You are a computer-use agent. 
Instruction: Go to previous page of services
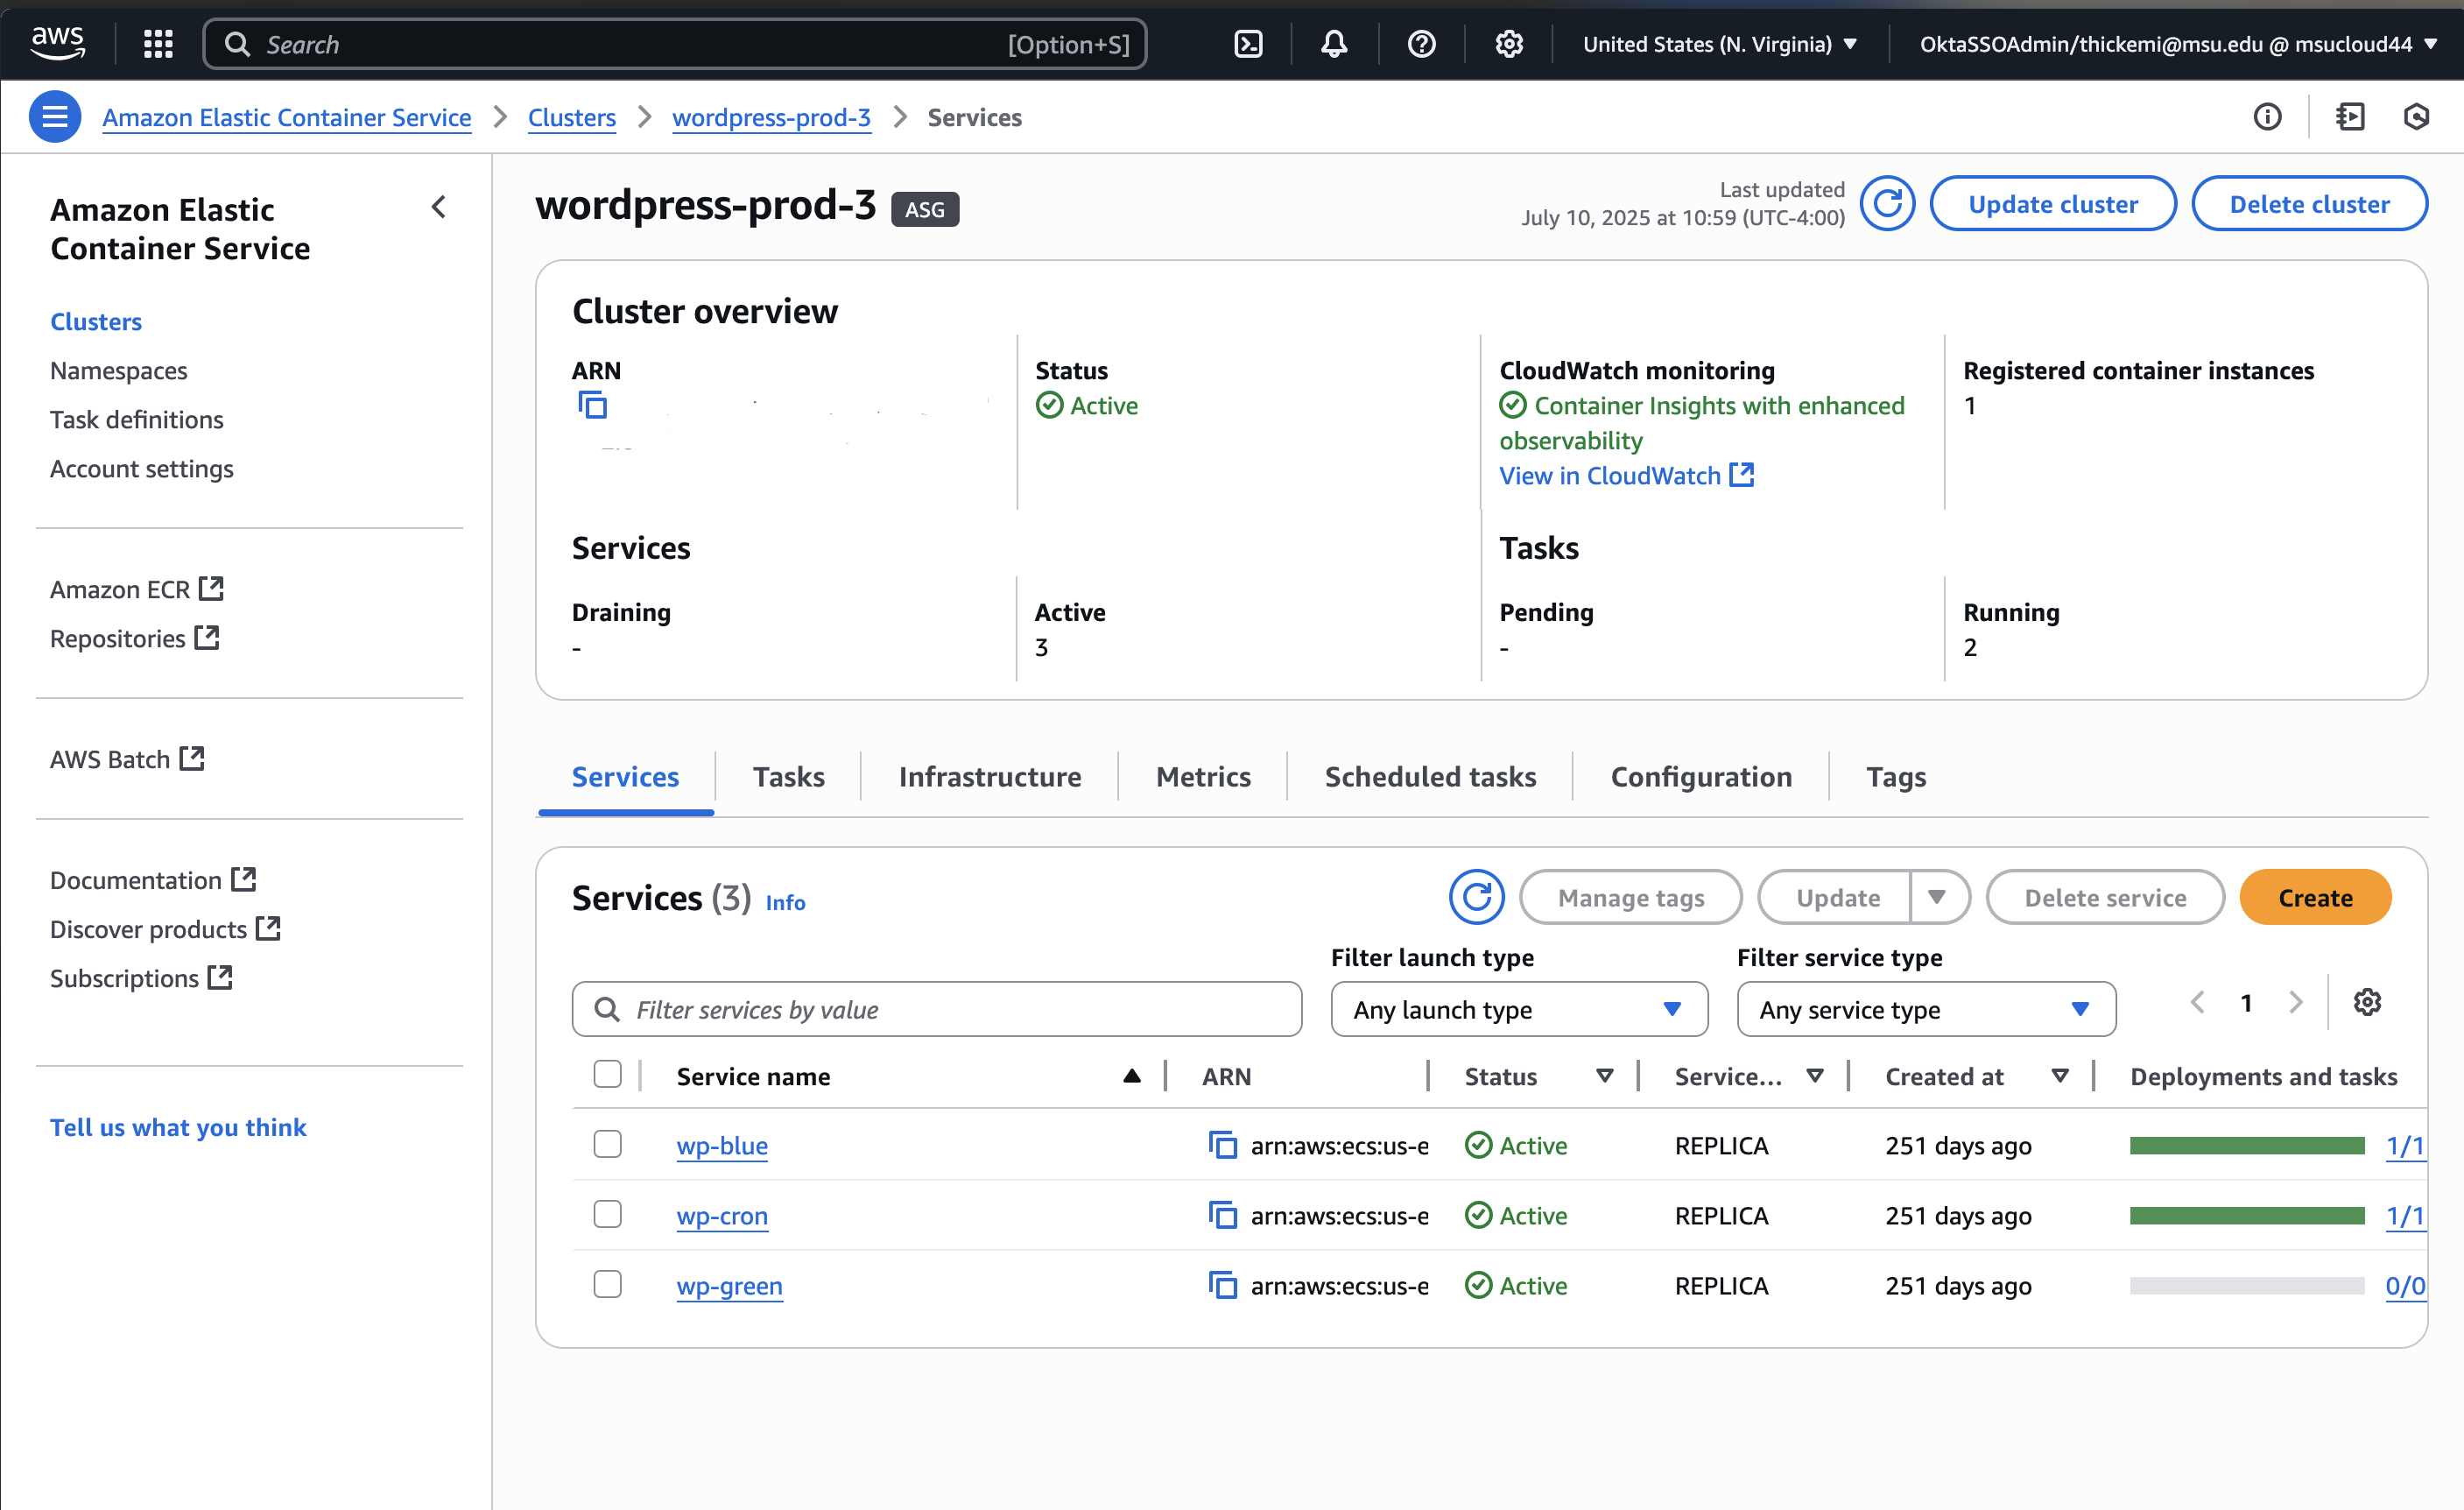(x=2196, y=1002)
